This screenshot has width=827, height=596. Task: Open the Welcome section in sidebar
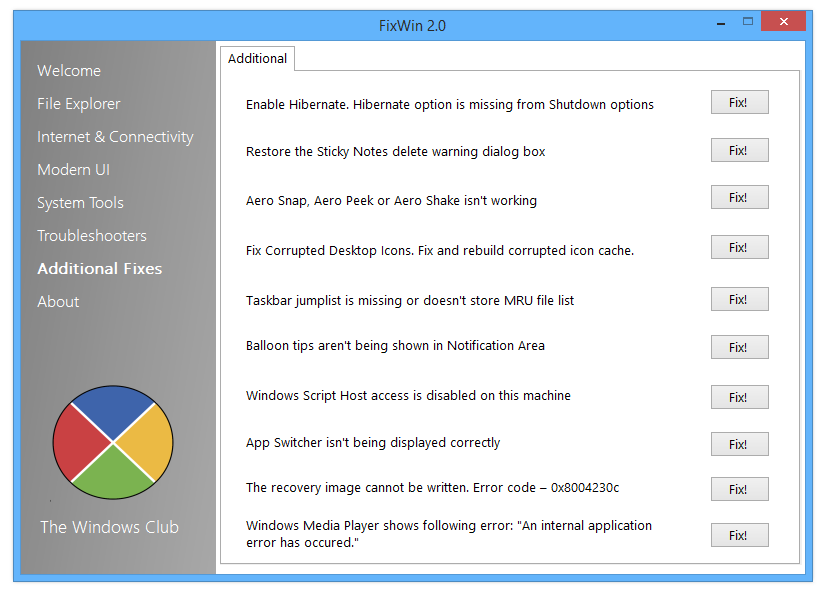69,71
